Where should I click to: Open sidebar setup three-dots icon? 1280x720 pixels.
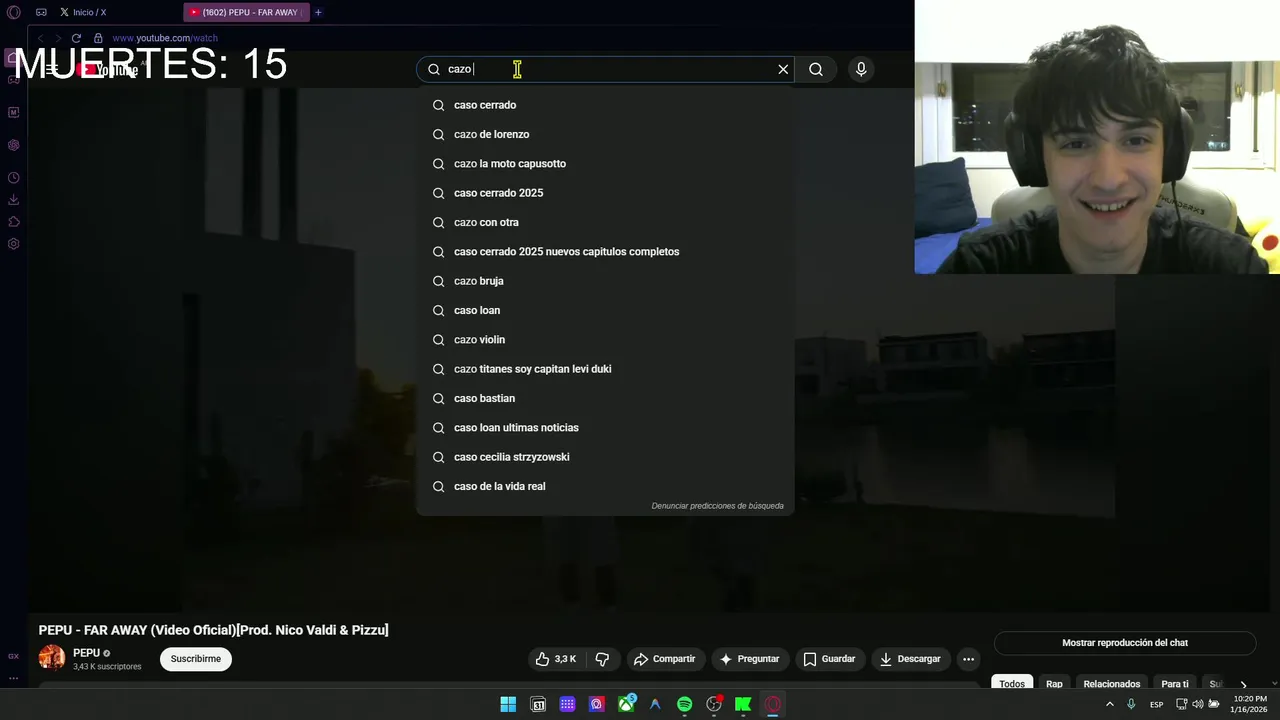click(x=13, y=678)
